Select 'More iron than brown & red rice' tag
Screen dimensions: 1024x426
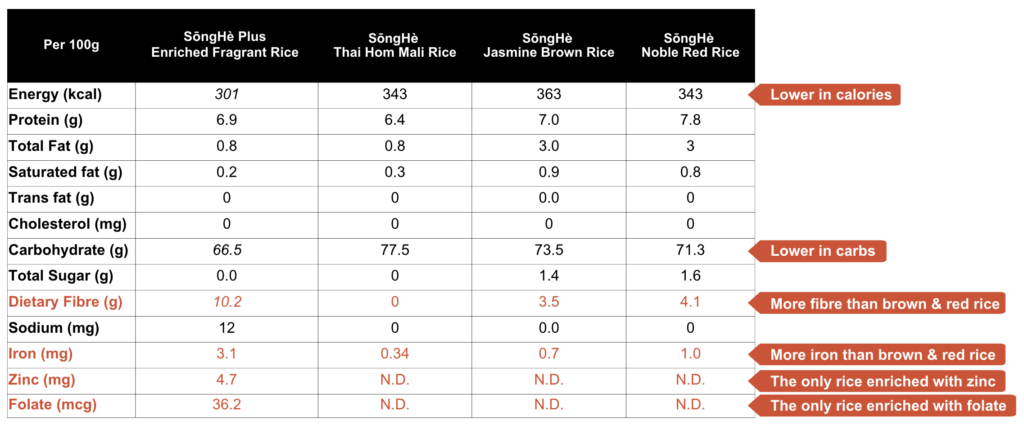(884, 354)
